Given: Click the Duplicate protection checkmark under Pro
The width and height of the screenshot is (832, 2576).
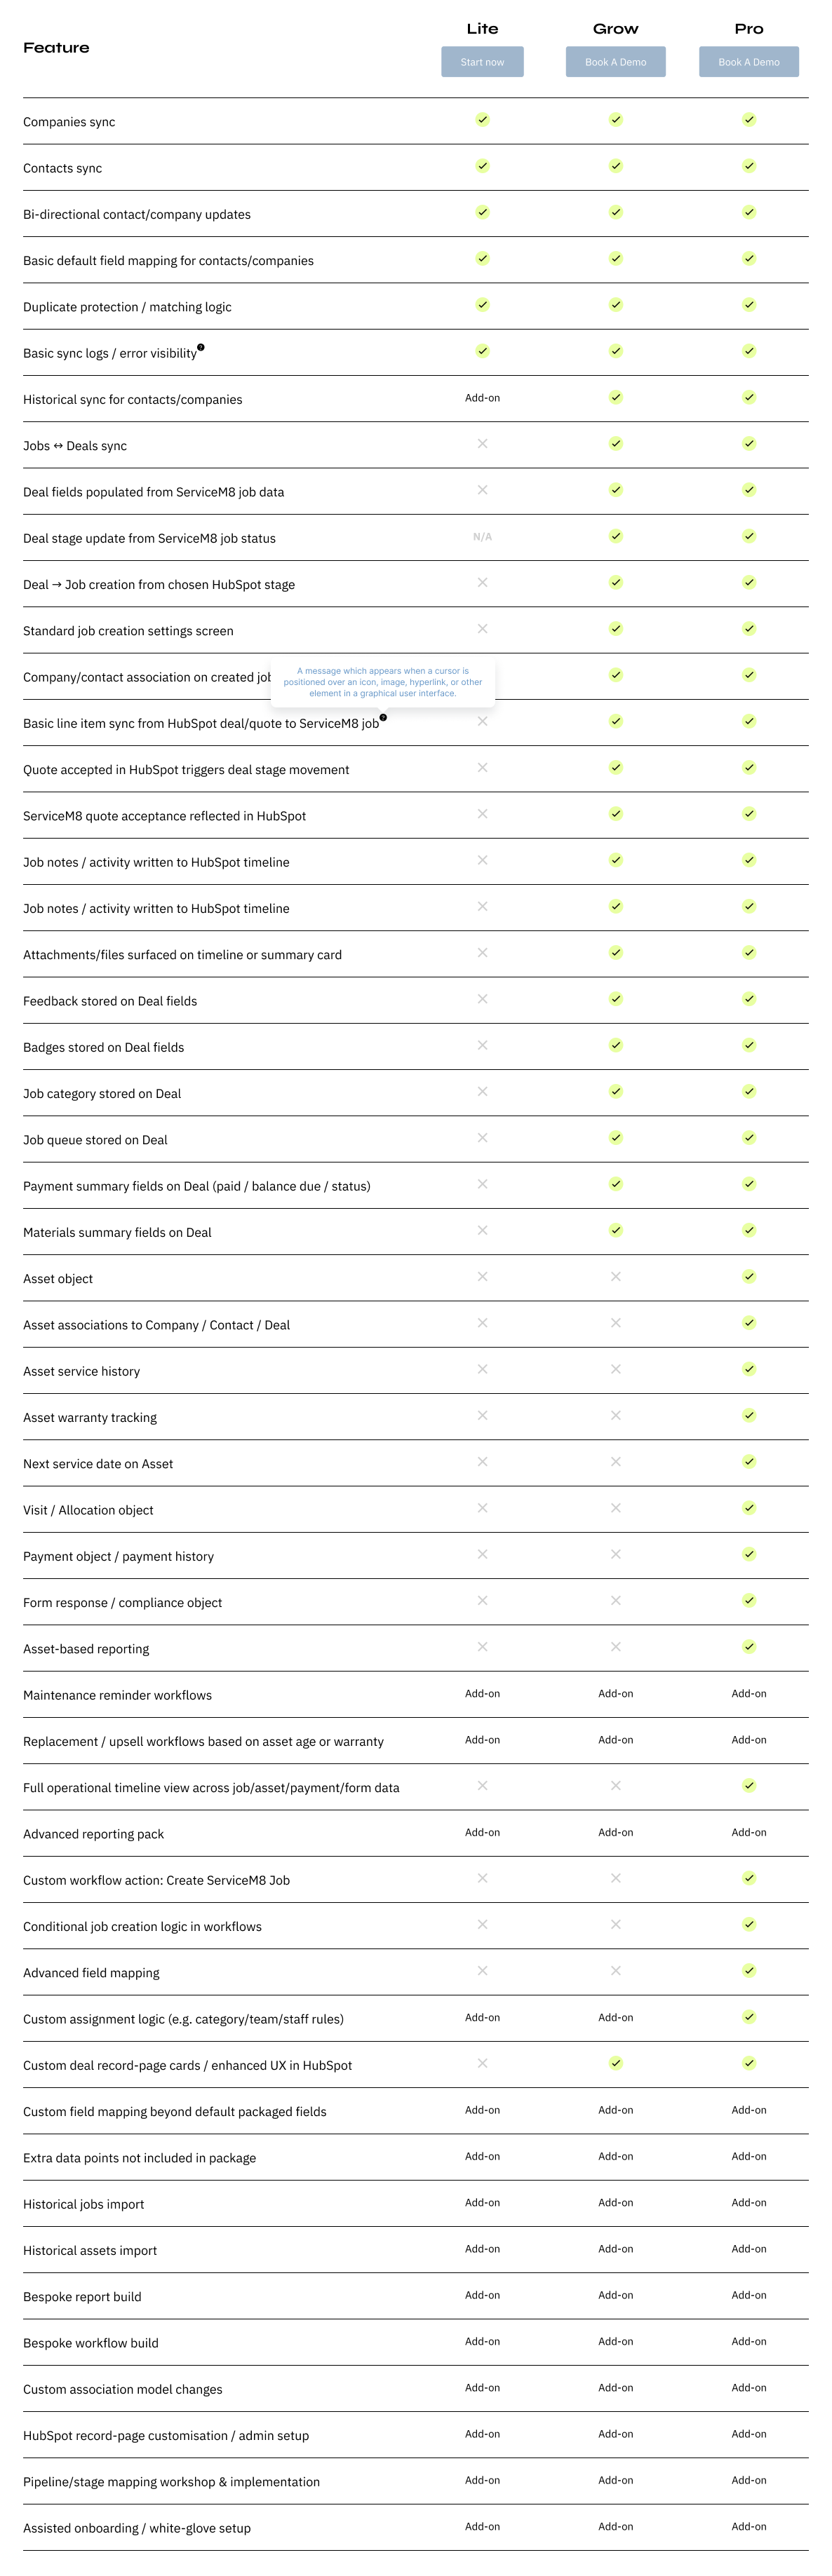Looking at the screenshot, I should 748,304.
